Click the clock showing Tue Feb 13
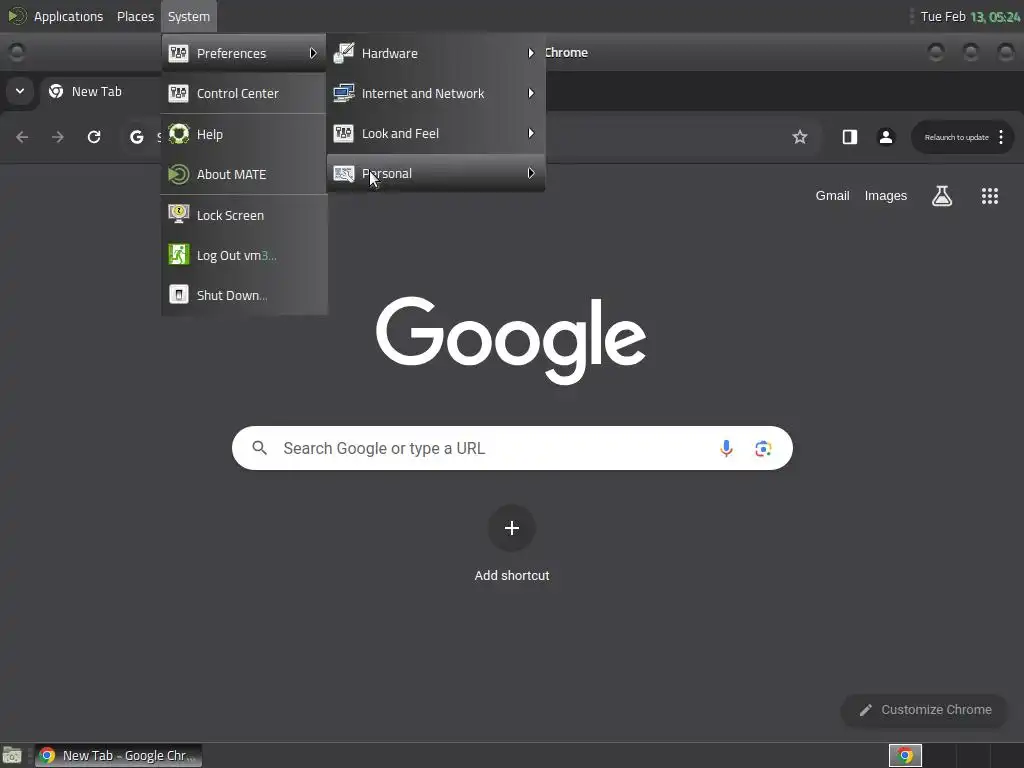The width and height of the screenshot is (1024, 768). click(970, 16)
